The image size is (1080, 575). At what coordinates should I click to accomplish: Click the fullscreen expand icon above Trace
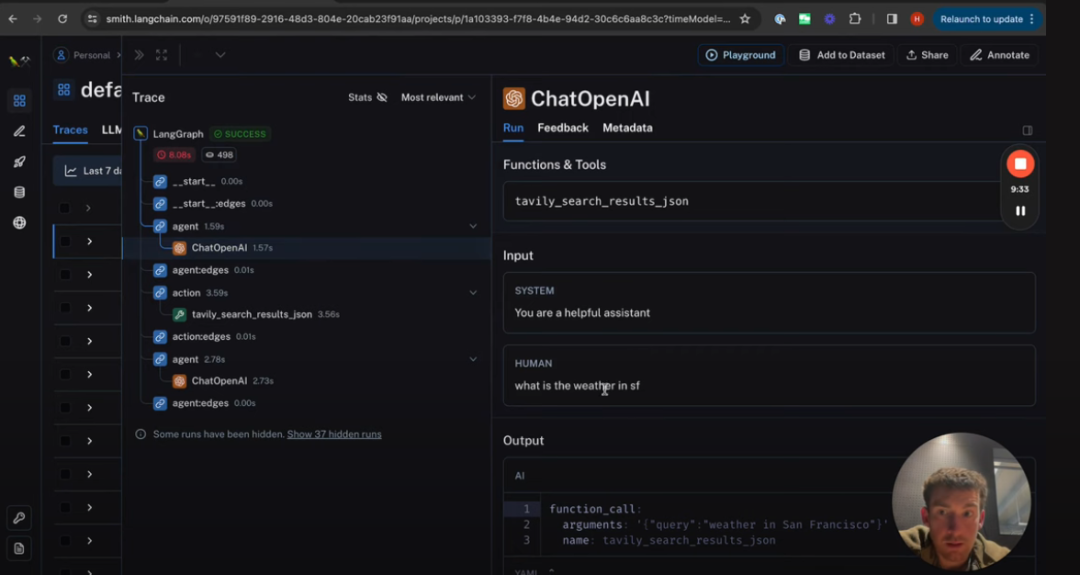[162, 55]
